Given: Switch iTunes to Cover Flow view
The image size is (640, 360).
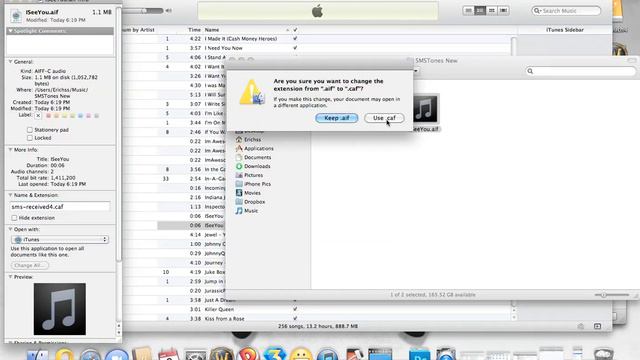Looking at the screenshot, I should click(x=504, y=11).
